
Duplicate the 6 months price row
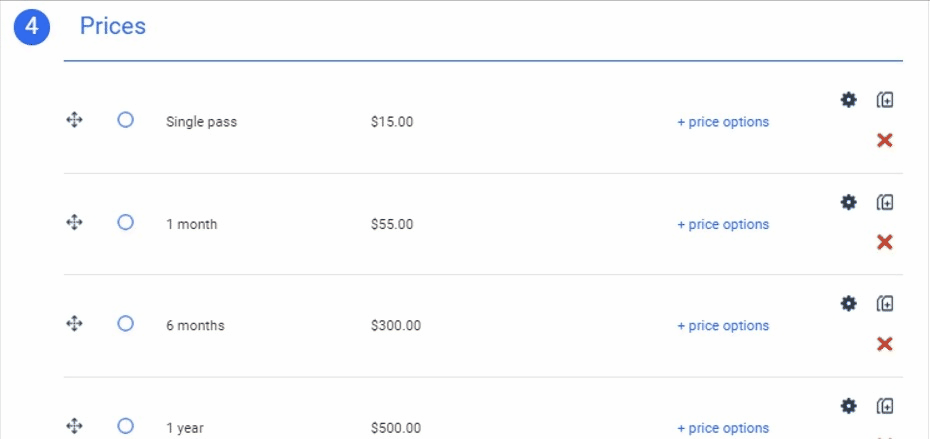pyautogui.click(x=885, y=303)
